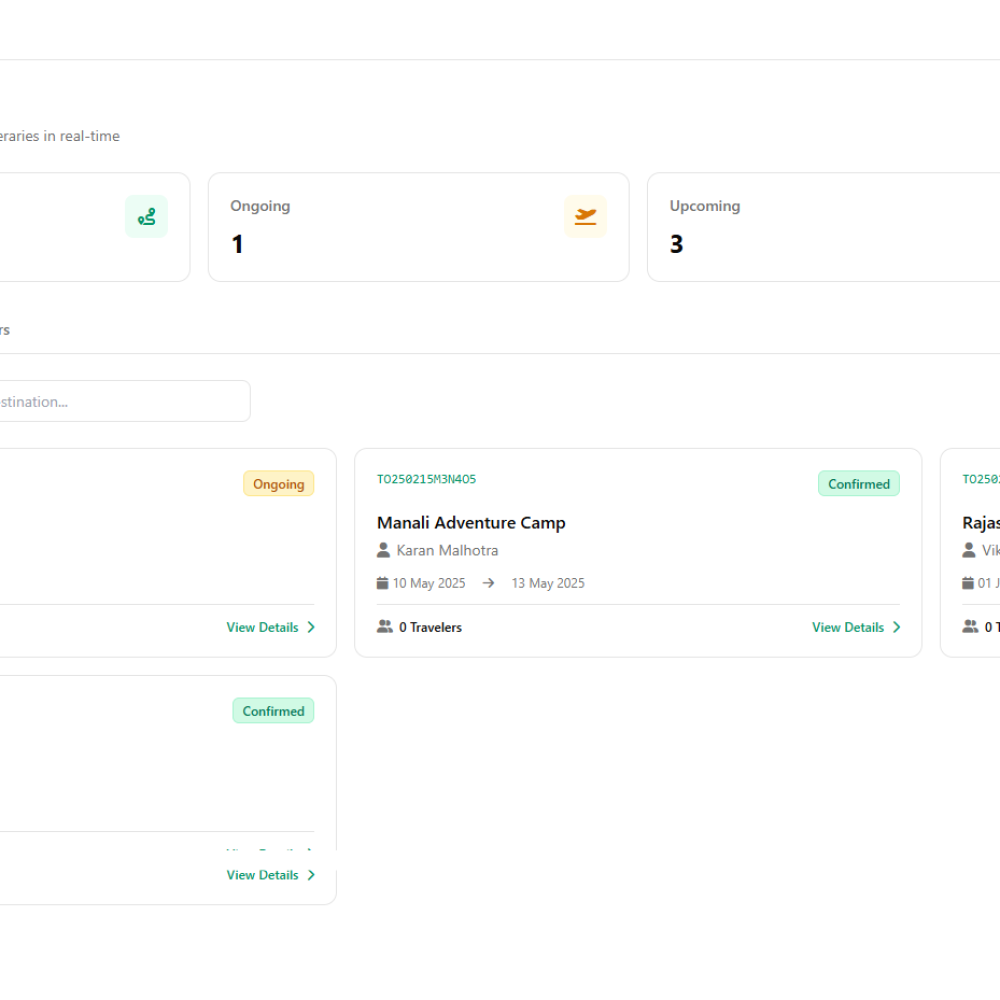
Task: Click the subtitle text ending "in real-time"
Action: [60, 136]
